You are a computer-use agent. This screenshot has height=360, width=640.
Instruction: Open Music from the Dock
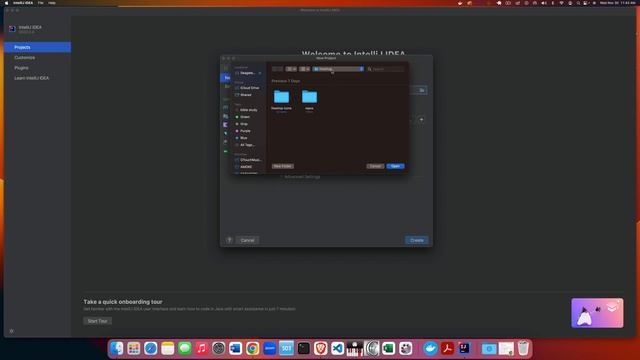point(202,348)
